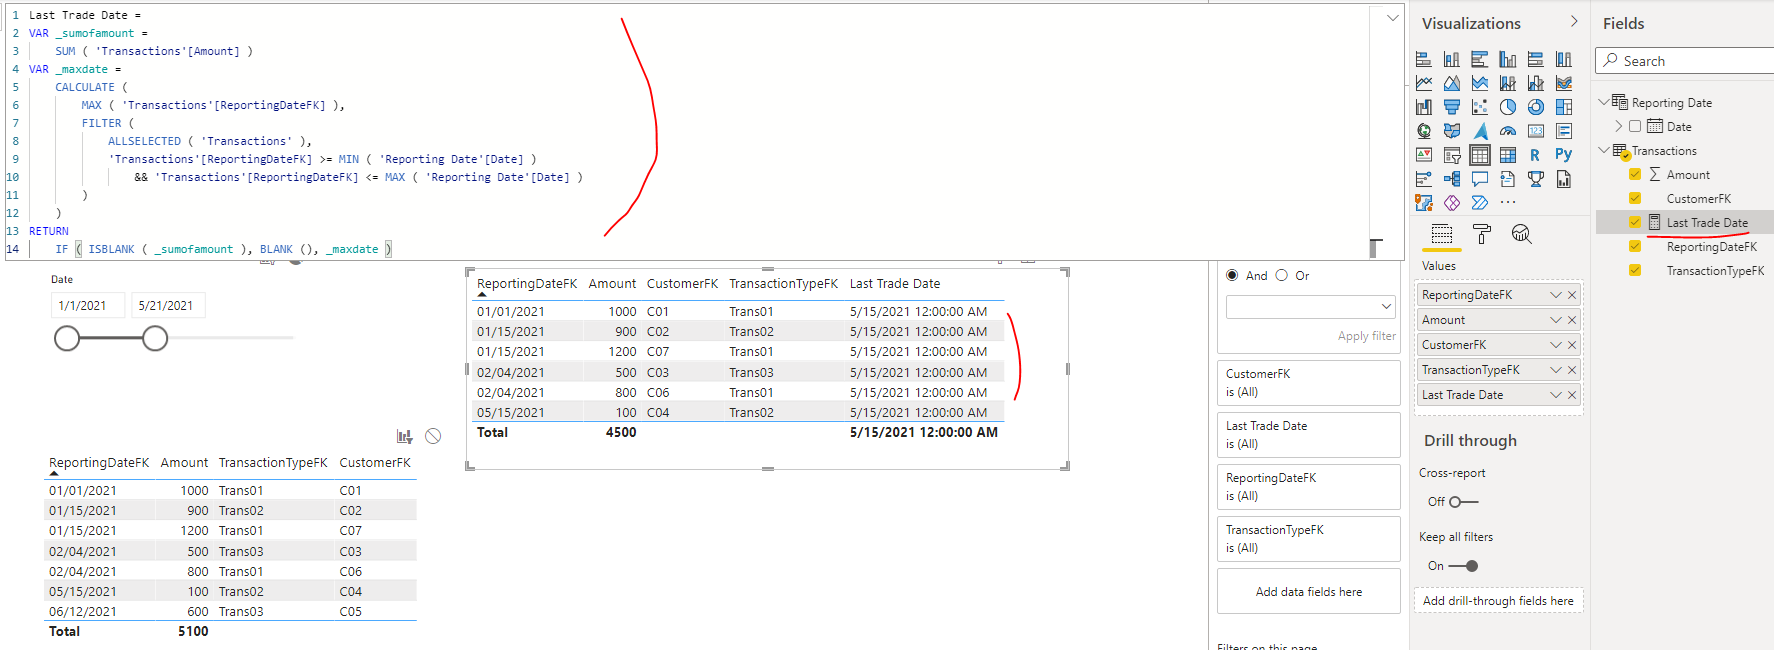Viewport: 1774px width, 650px height.
Task: Open the TransactionTypeFK is (All) filter card
Action: (x=1308, y=538)
